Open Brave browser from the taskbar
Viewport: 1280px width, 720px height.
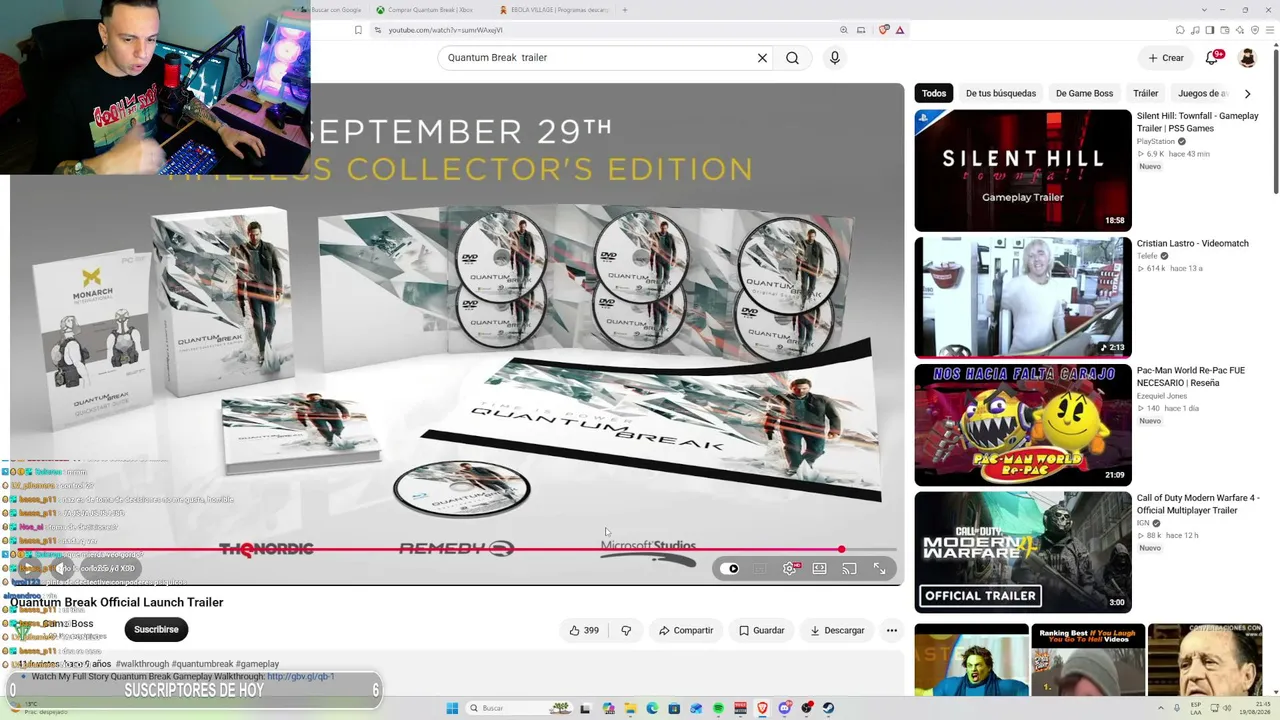coord(762,708)
